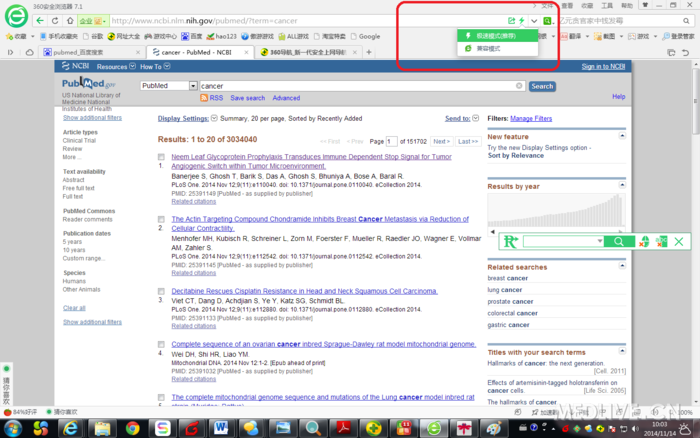
Task: Open the How To dropdown
Action: tap(155, 67)
